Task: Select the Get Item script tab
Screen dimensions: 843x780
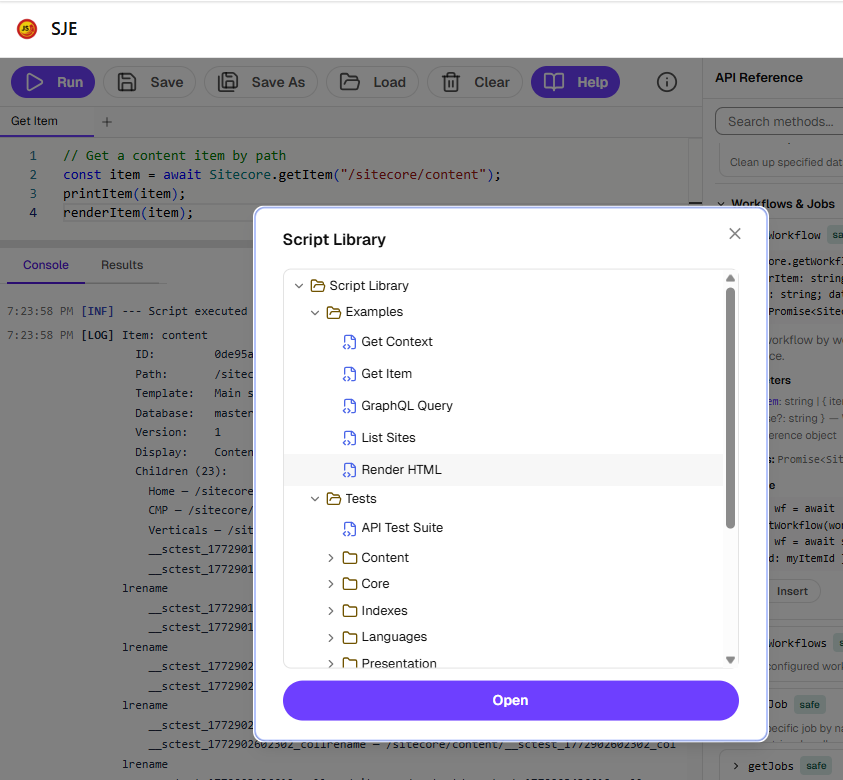Action: (33, 121)
